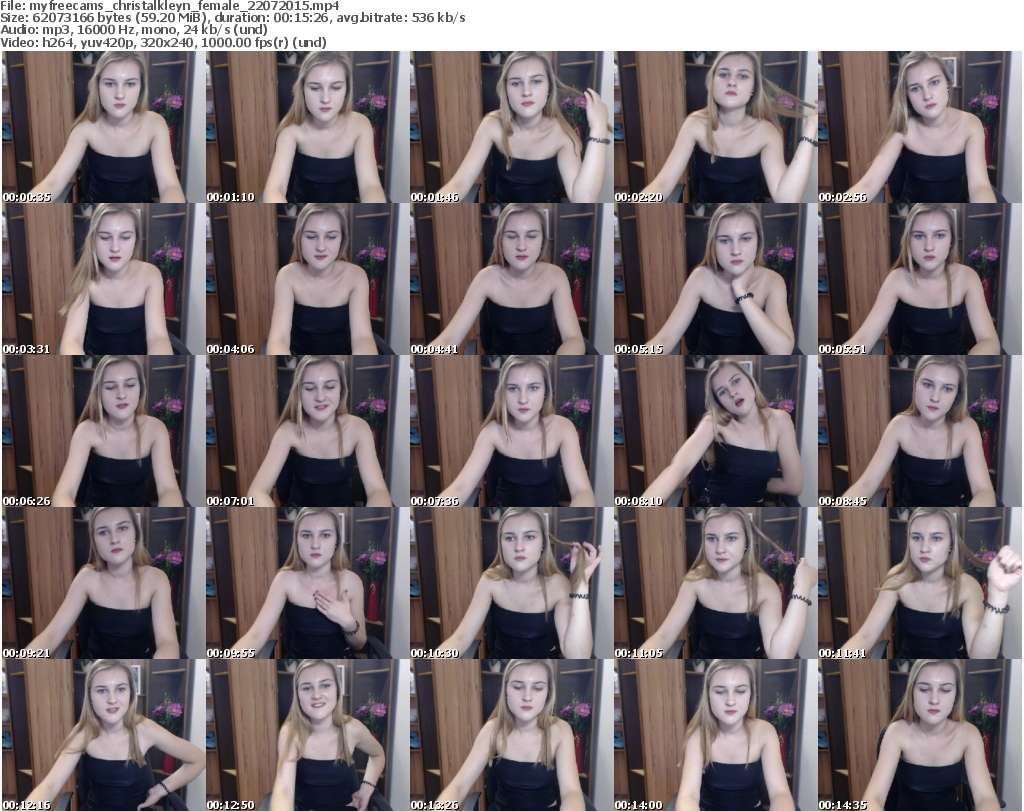Select the thumbnail labeled 00:12:16
Image resolution: width=1024 pixels, height=811 pixels.
[x=103, y=735]
